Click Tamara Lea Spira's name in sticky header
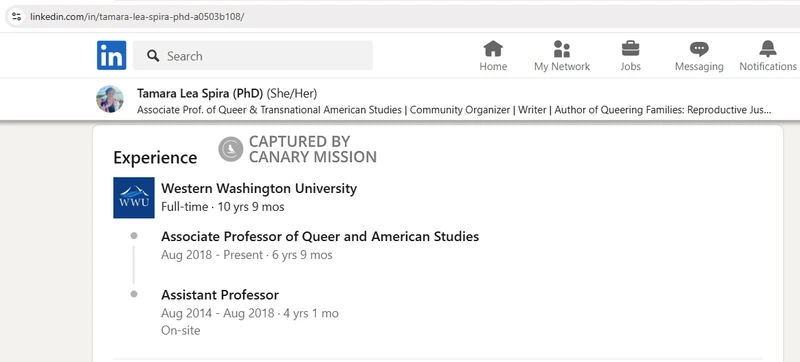Screen dimensions: 800x362 199,93
